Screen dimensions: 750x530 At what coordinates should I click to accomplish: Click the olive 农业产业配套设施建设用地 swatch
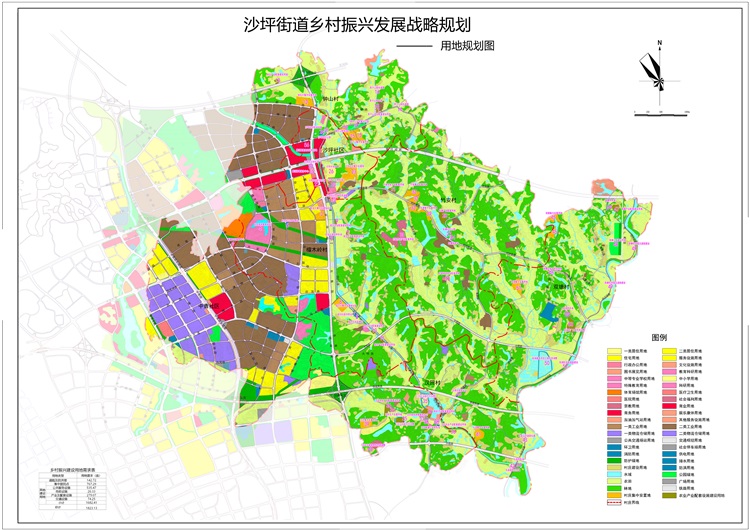(669, 496)
